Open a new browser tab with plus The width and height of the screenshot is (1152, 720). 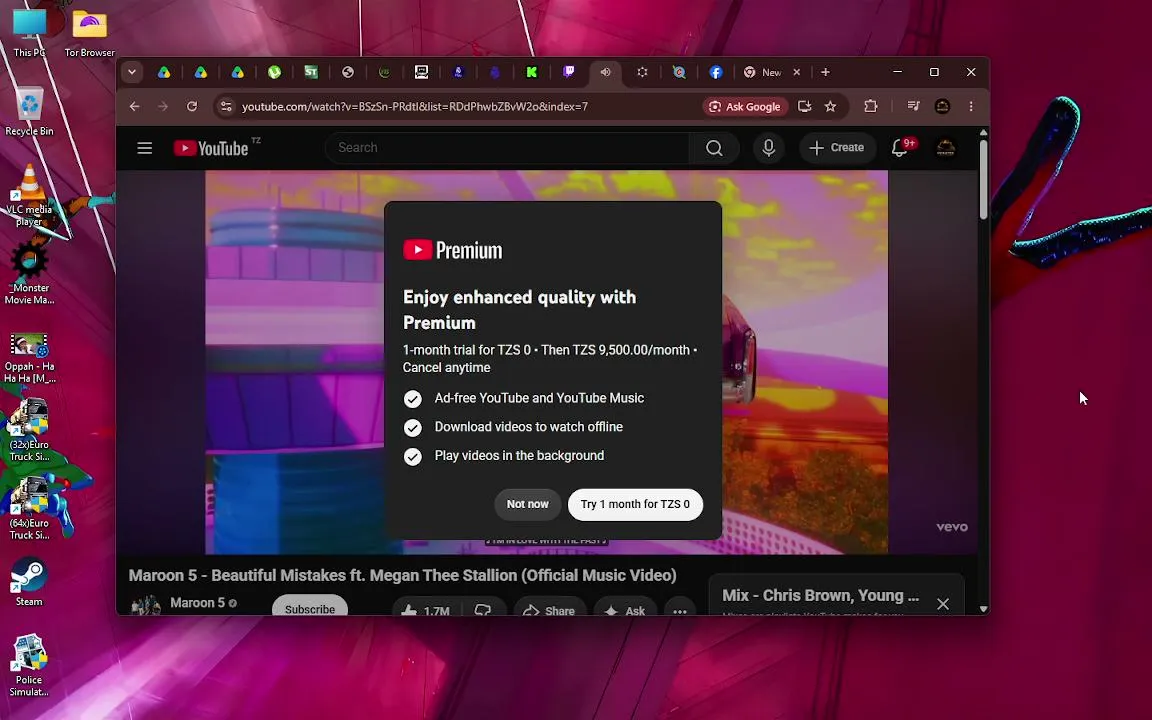tap(825, 72)
